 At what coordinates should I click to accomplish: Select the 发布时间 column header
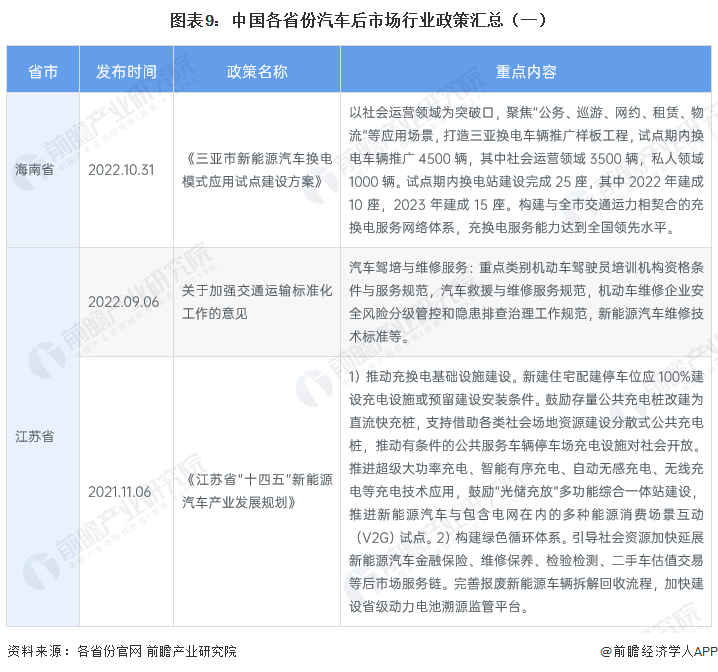coord(126,71)
